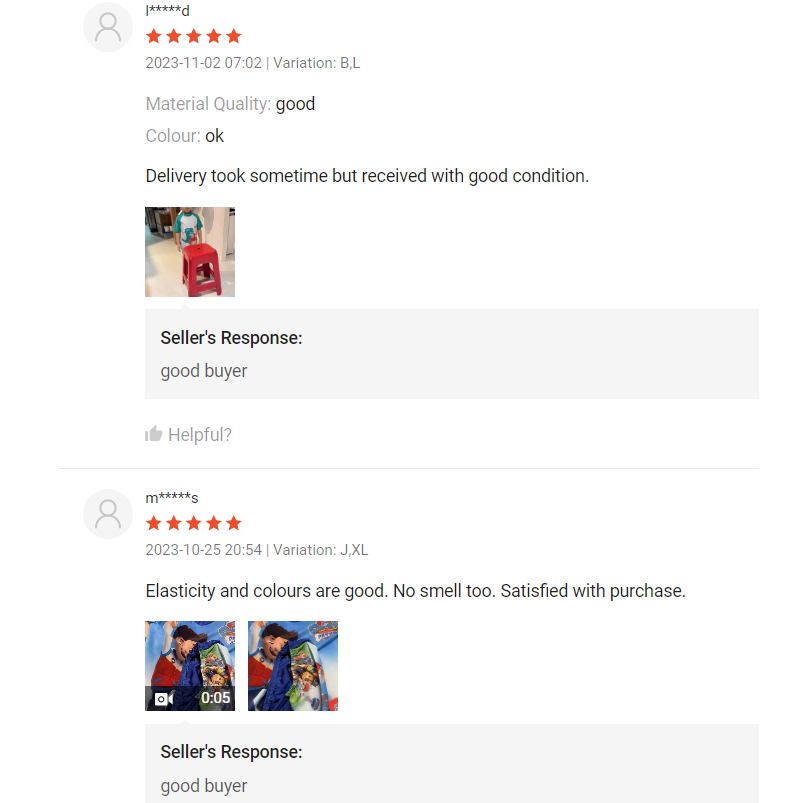The height and width of the screenshot is (803, 803).
Task: Click fifth star of m*****s's rating
Action: [234, 523]
